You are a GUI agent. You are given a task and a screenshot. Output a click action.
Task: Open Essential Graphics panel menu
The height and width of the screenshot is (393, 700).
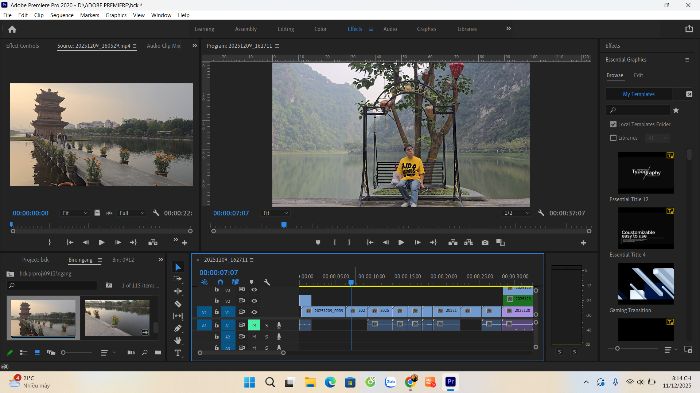[x=687, y=59]
